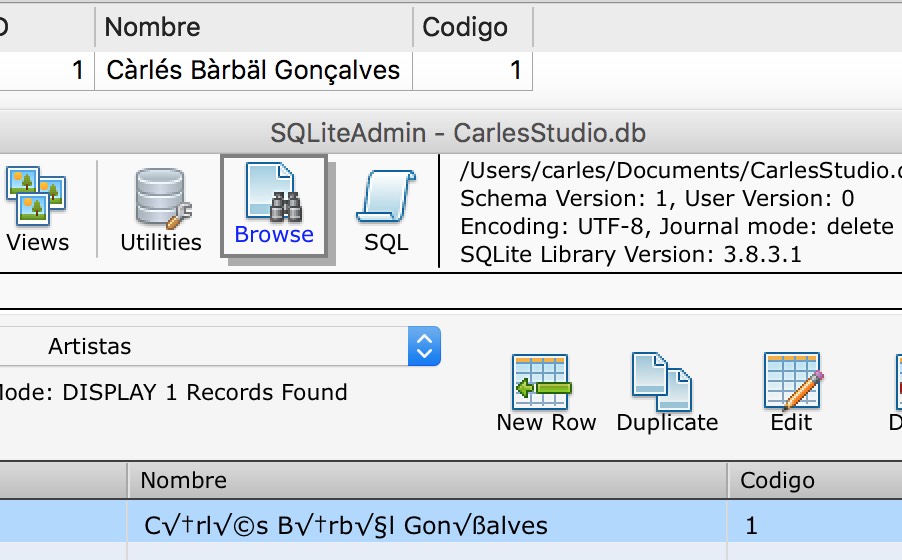Viewport: 902px width, 560px height.
Task: Click Codigo value 1 in highlighted row
Action: pyautogui.click(x=752, y=525)
